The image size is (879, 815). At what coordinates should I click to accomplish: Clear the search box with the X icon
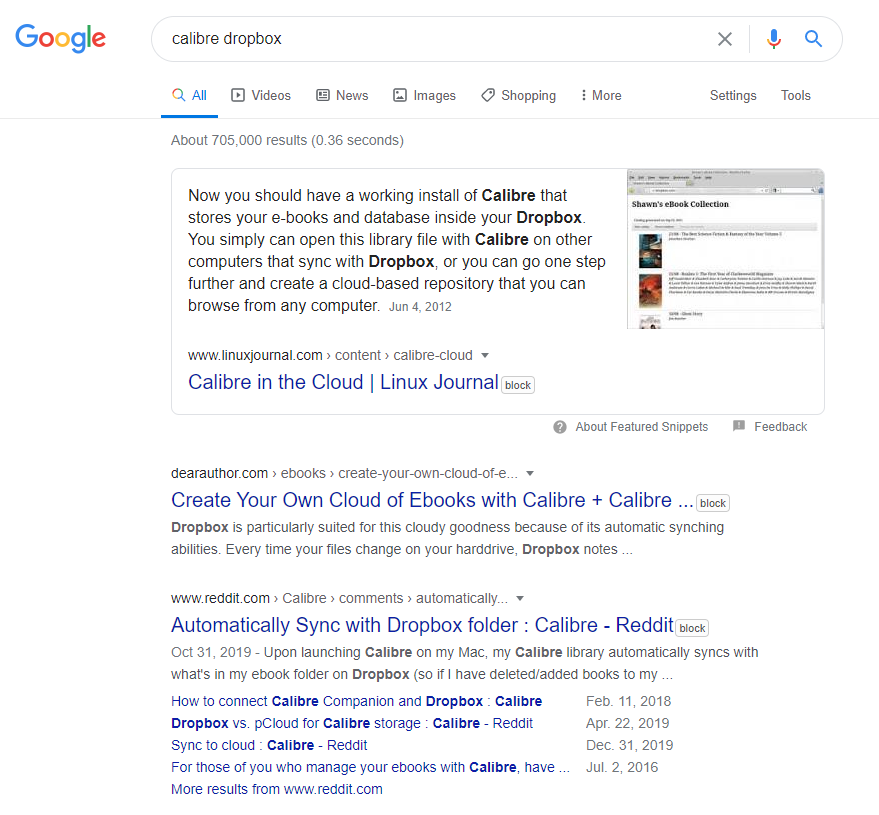pos(725,39)
